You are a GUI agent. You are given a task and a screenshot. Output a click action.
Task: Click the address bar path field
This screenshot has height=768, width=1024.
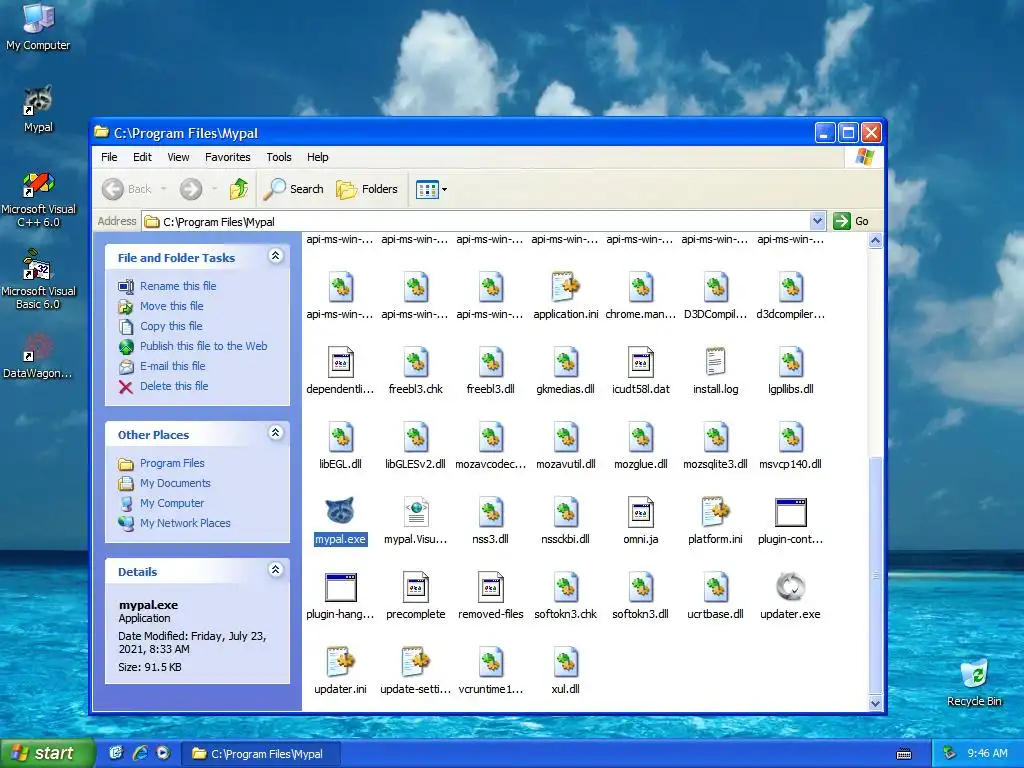click(476, 221)
